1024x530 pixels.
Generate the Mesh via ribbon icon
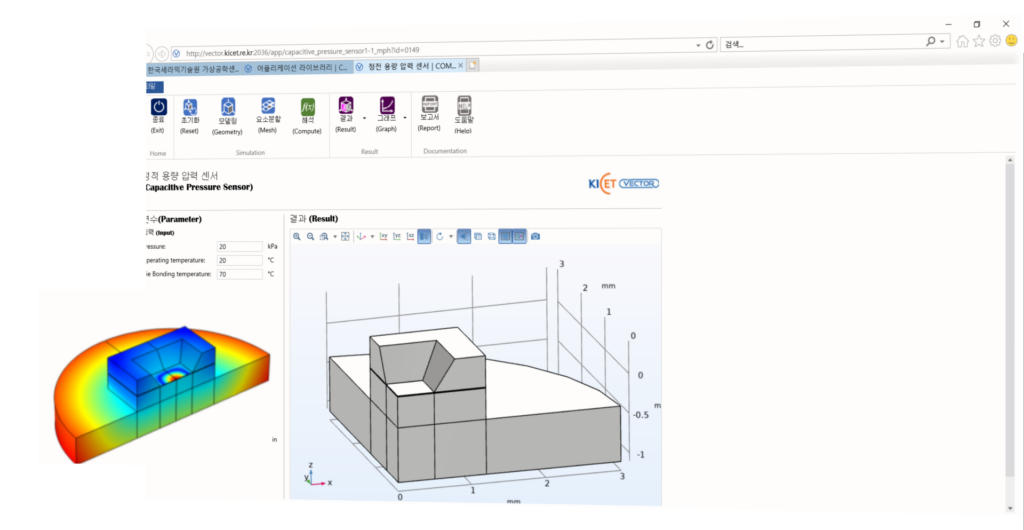tap(268, 107)
